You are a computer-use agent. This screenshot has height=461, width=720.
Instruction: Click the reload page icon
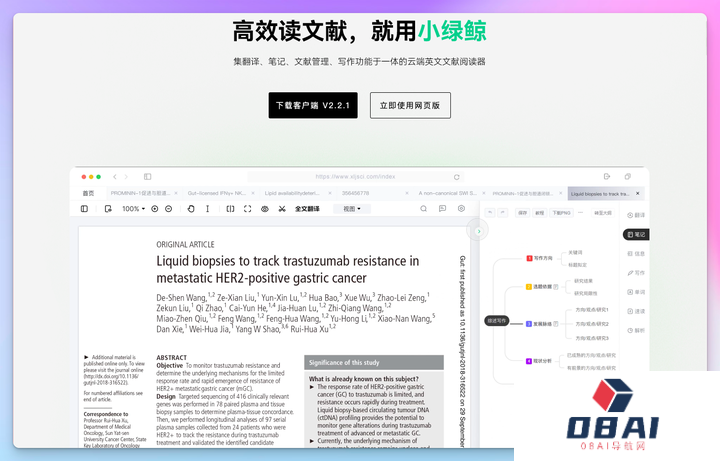[456, 177]
